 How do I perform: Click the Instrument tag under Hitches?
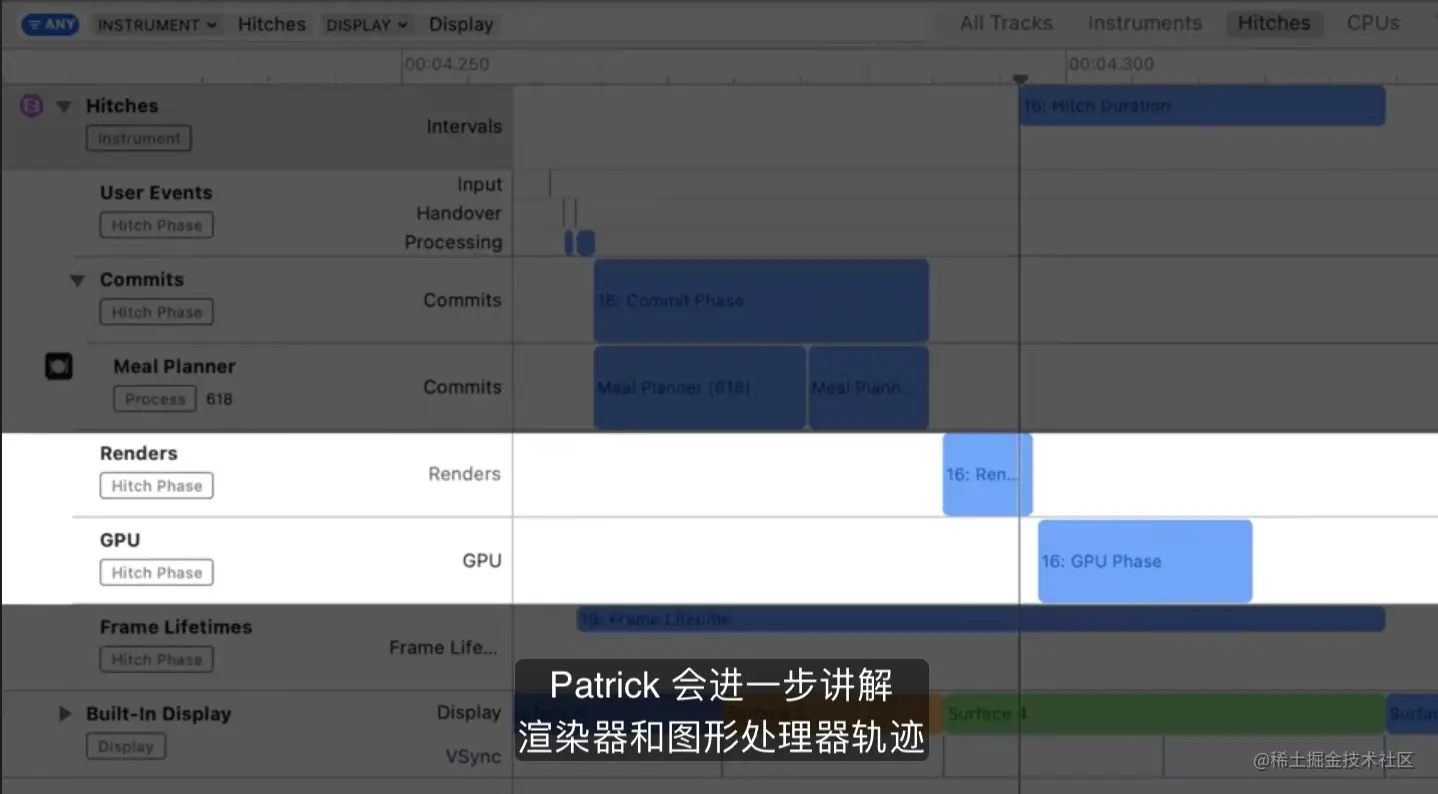[x=139, y=139]
